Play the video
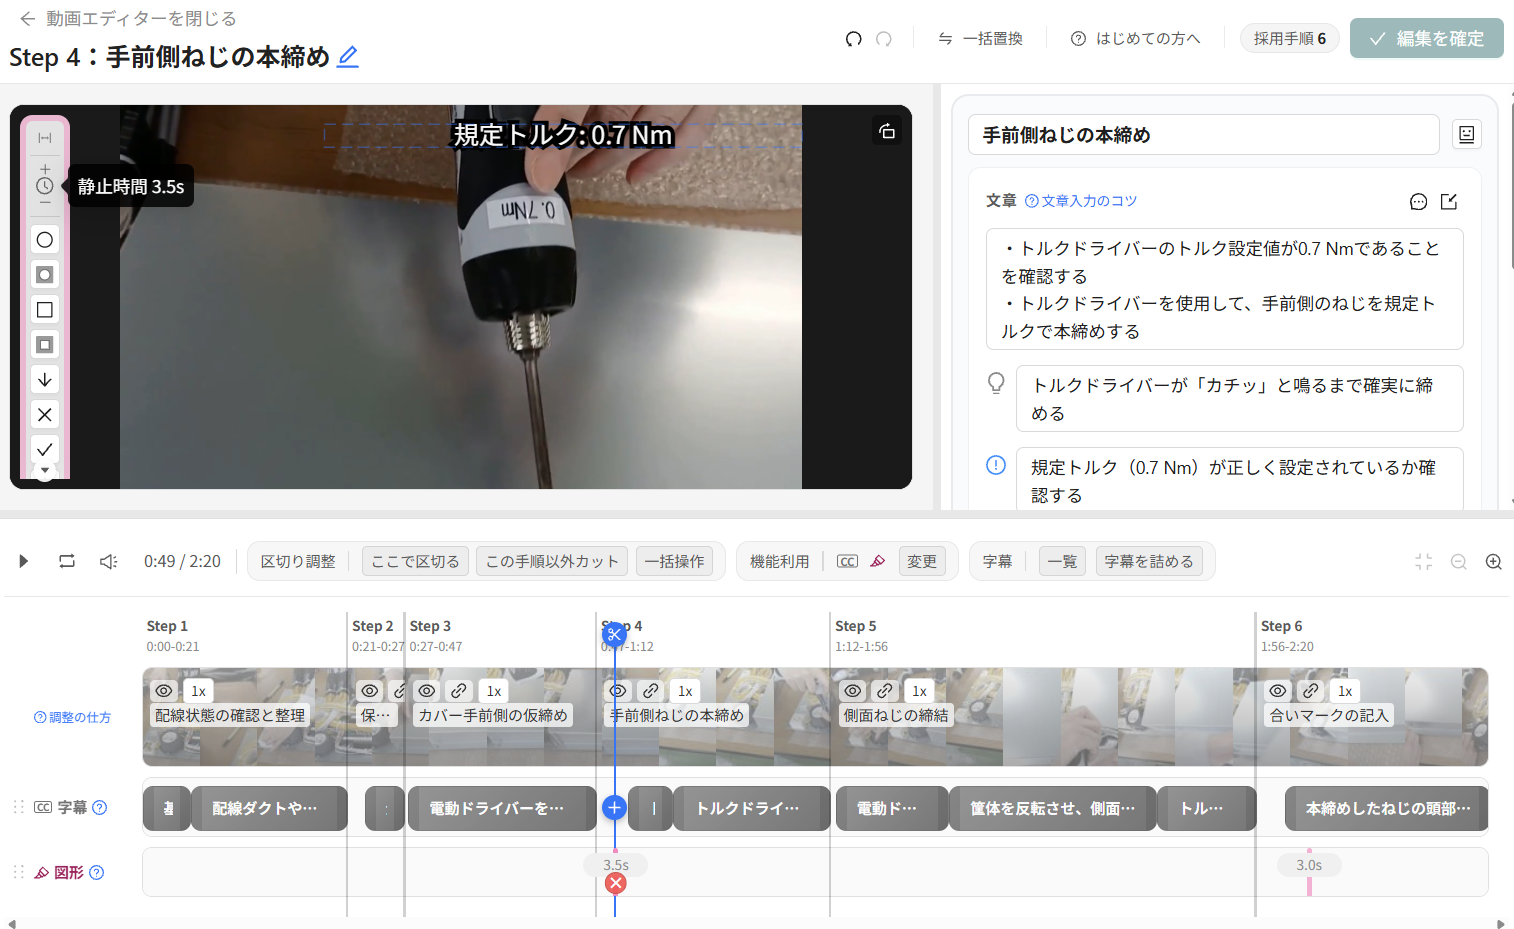The height and width of the screenshot is (929, 1514). coord(23,562)
